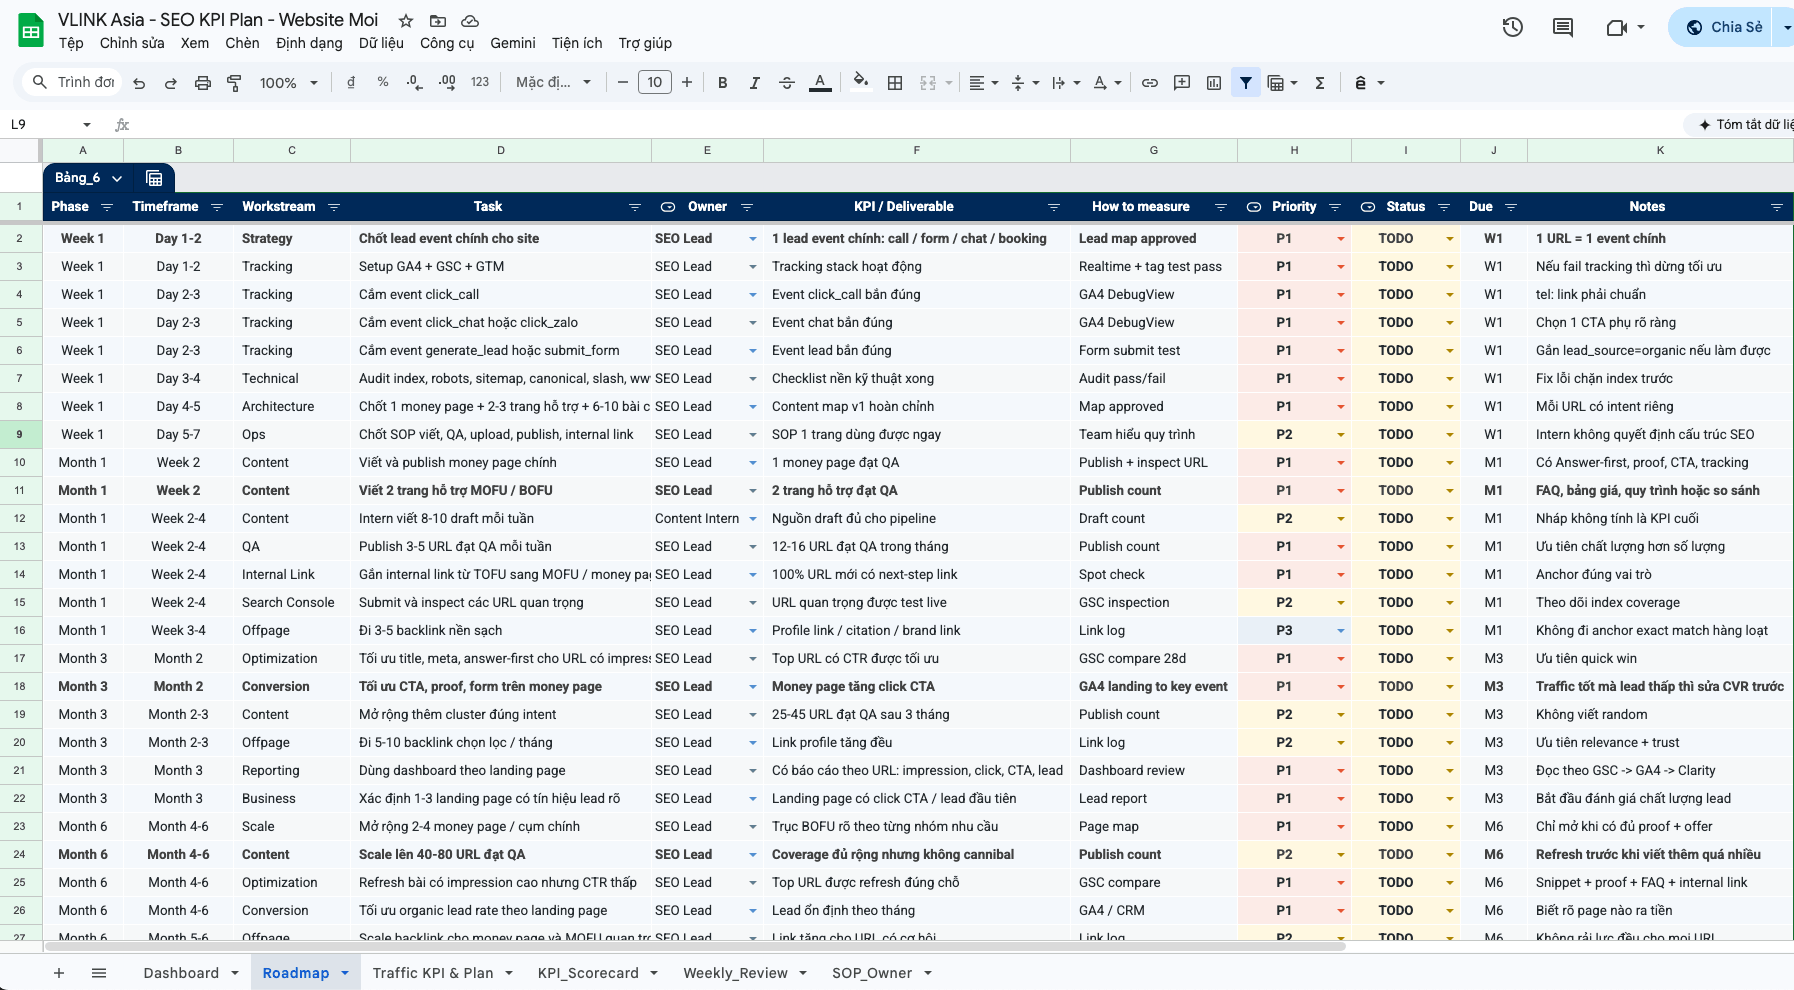The width and height of the screenshot is (1794, 990).
Task: Decrease font size minus button
Action: [x=623, y=83]
